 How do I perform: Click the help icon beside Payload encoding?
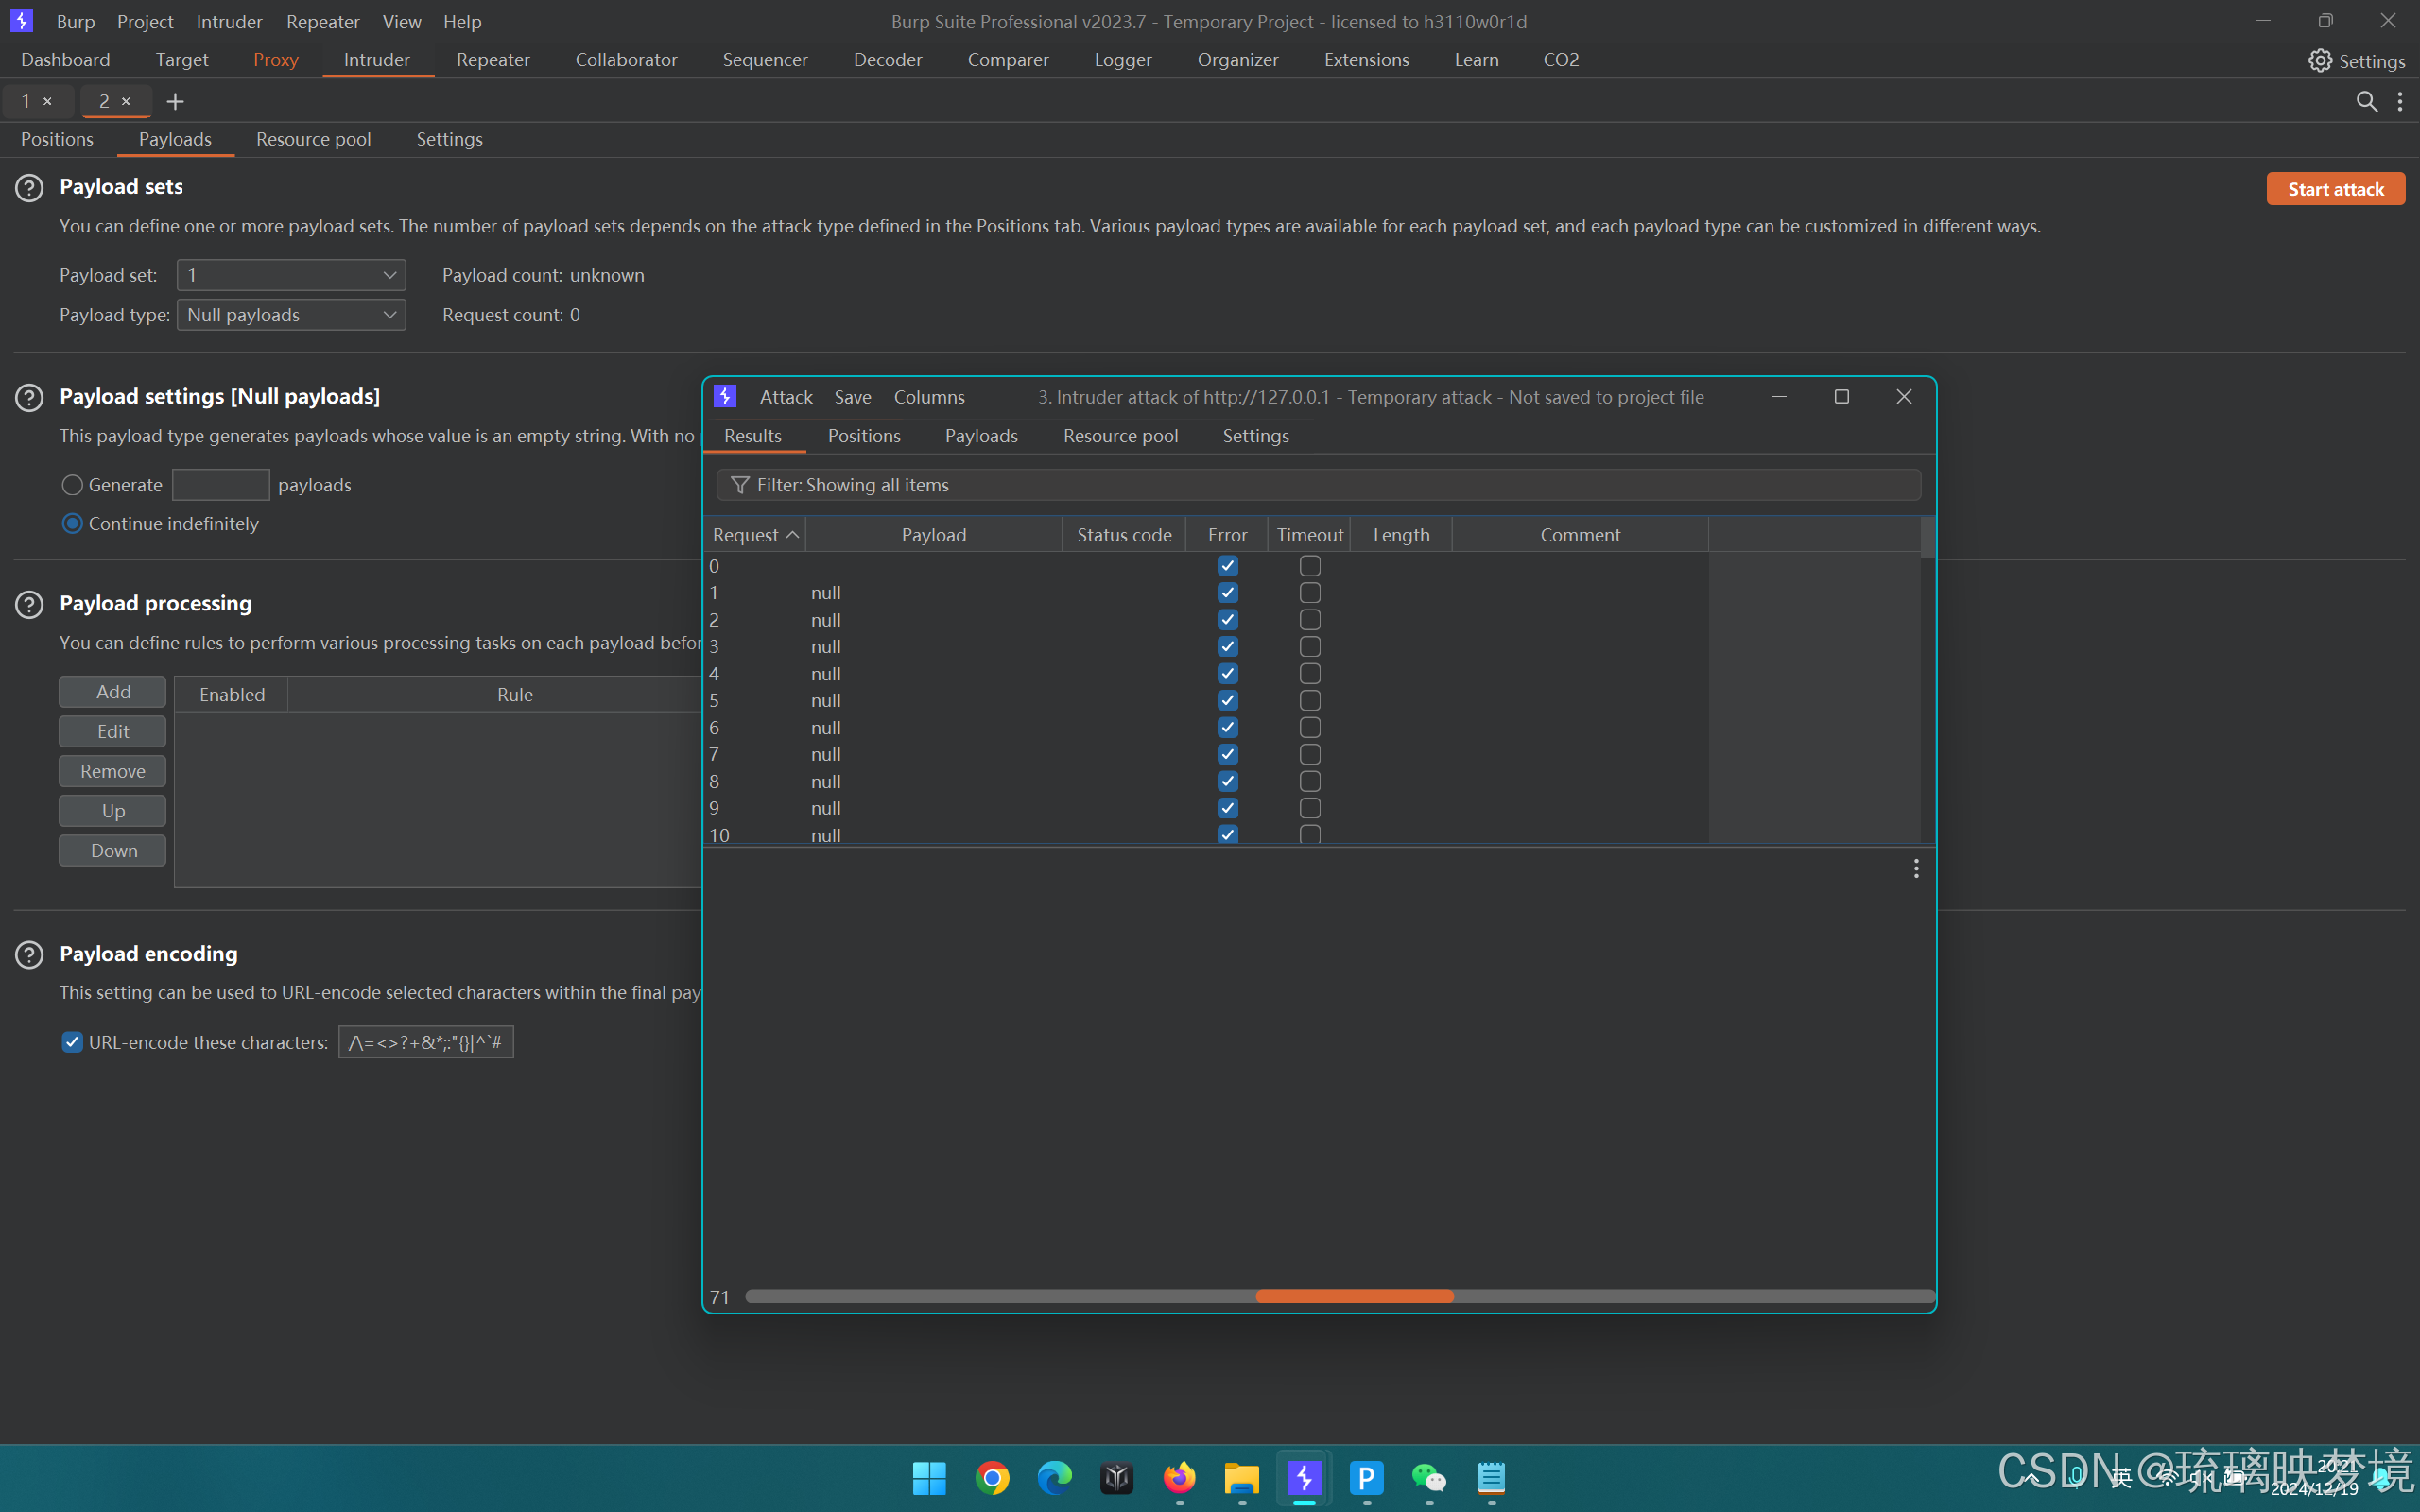(x=29, y=955)
